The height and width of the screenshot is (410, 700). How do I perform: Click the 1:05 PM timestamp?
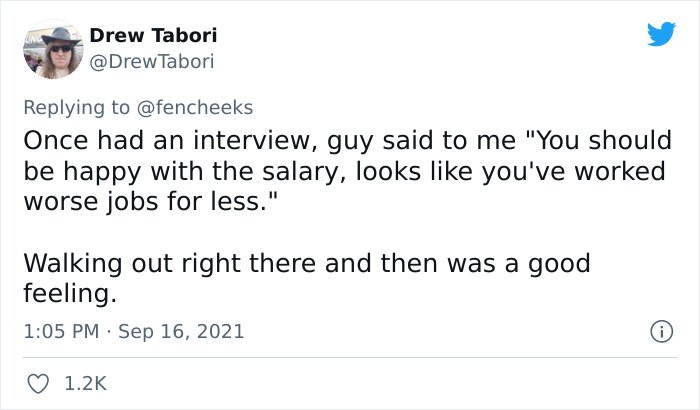click(x=62, y=330)
